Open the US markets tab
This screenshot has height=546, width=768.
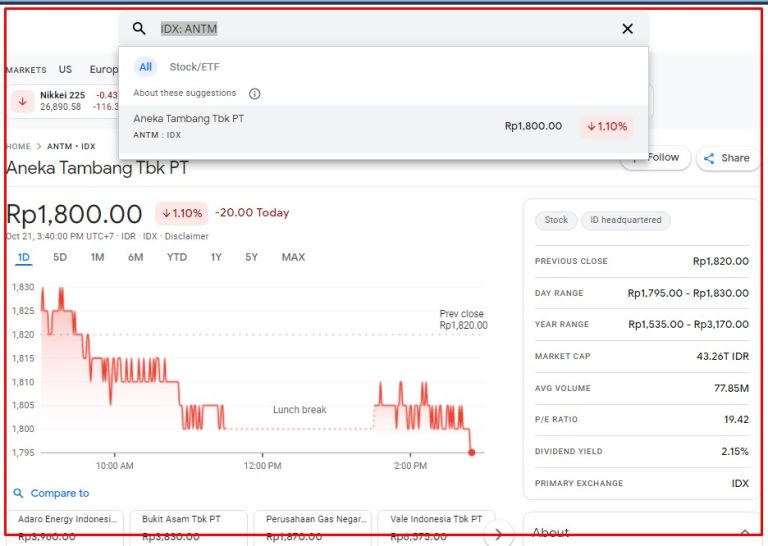coord(65,70)
